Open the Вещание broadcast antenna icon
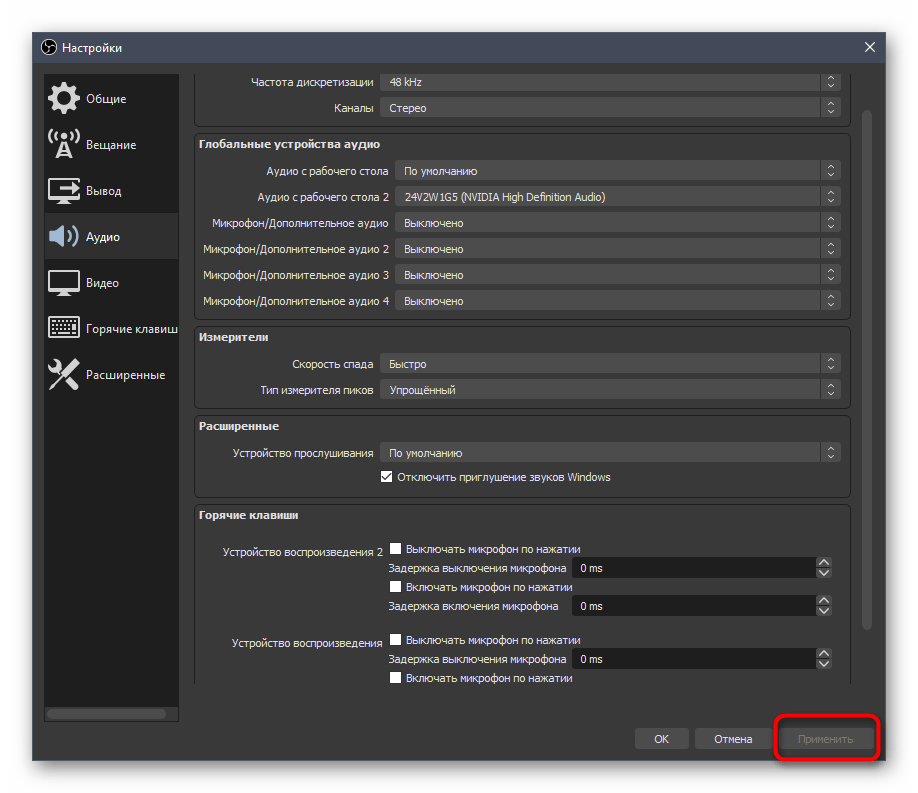This screenshot has height=793, width=918. pyautogui.click(x=64, y=145)
